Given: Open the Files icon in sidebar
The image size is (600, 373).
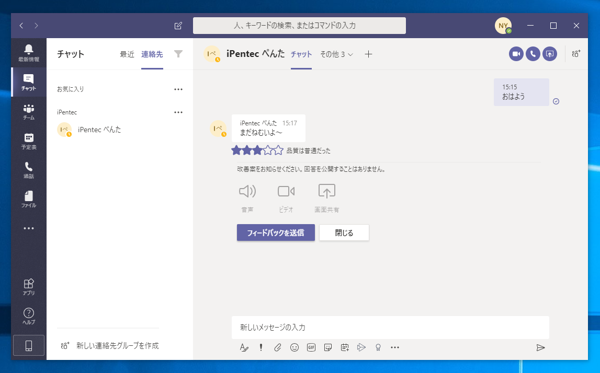Looking at the screenshot, I should 29,199.
